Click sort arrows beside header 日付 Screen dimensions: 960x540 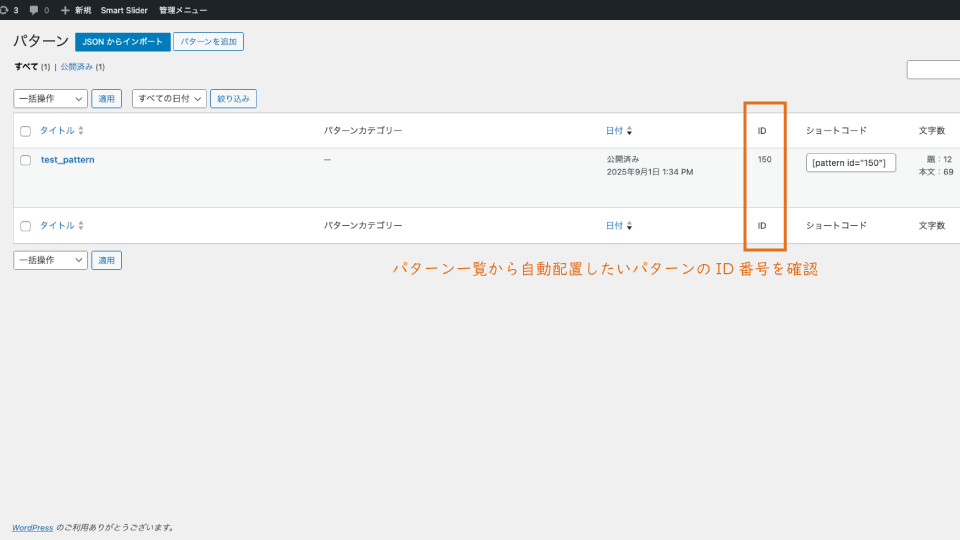[x=629, y=131]
